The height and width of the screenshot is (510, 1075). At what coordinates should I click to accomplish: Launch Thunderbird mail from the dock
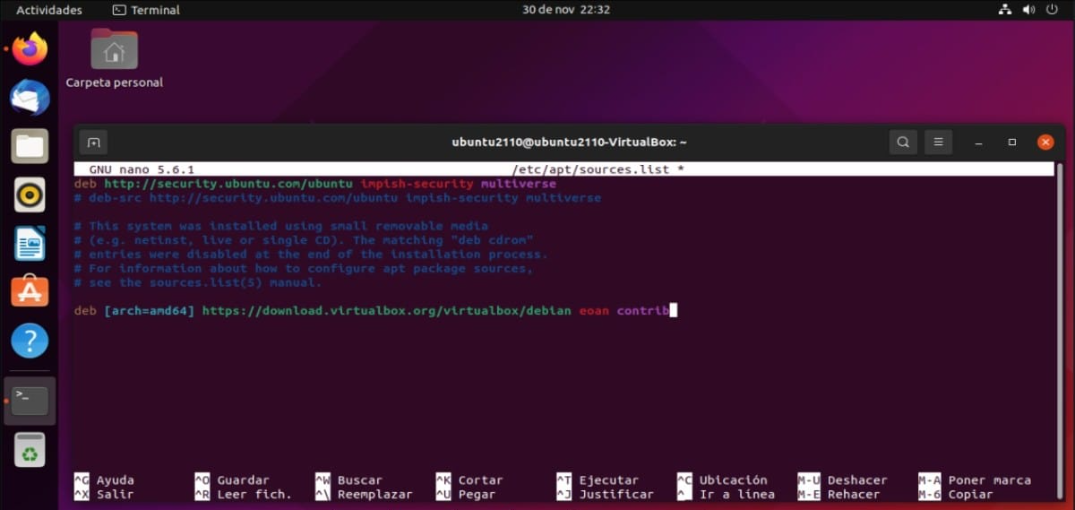(x=29, y=97)
